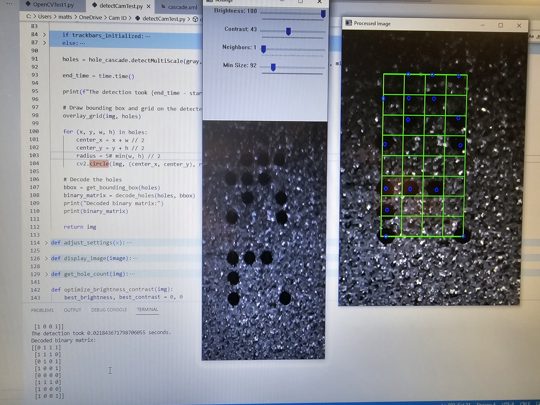The height and width of the screenshot is (405, 540).
Task: Expand folded display_image function at line 126
Action: [x=46, y=259]
